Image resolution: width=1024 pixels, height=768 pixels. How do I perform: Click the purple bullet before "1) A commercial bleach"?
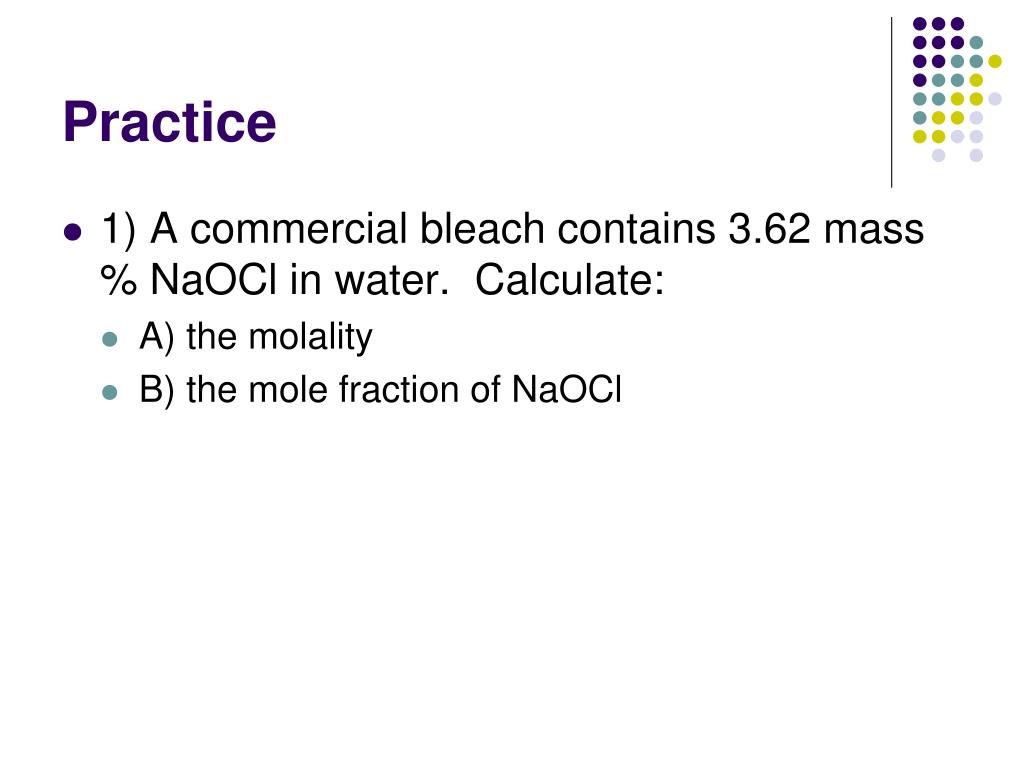pos(73,232)
